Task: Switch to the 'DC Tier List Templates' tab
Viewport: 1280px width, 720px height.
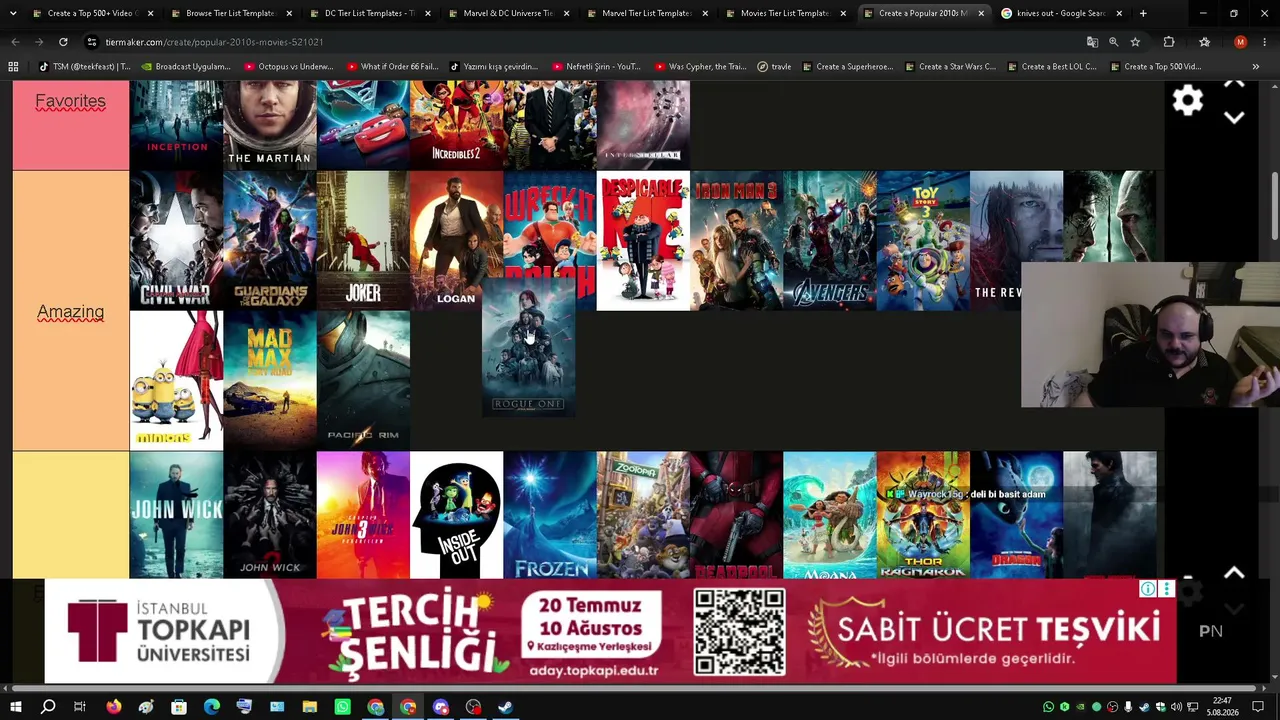Action: pyautogui.click(x=368, y=13)
